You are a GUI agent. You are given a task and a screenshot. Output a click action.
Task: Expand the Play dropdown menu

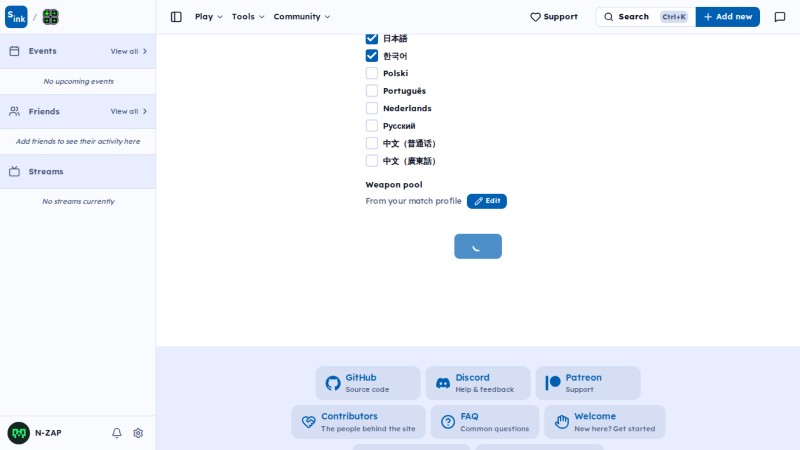209,17
